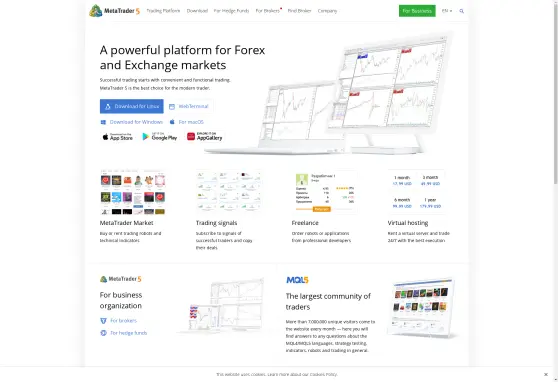Open the Huawei AppGallery badge

tap(205, 137)
